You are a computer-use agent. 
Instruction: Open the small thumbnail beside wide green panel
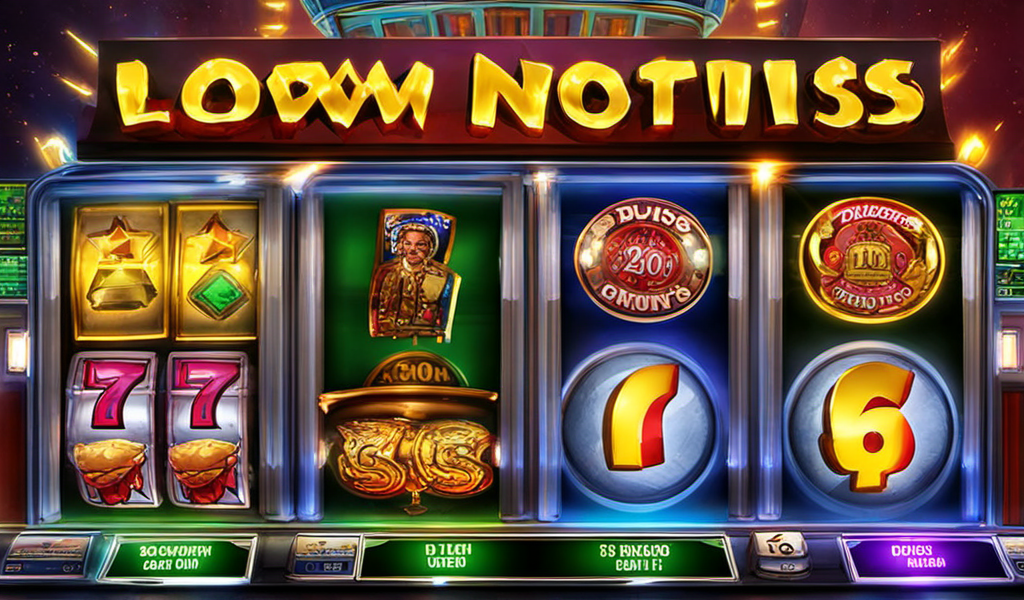[x=325, y=556]
